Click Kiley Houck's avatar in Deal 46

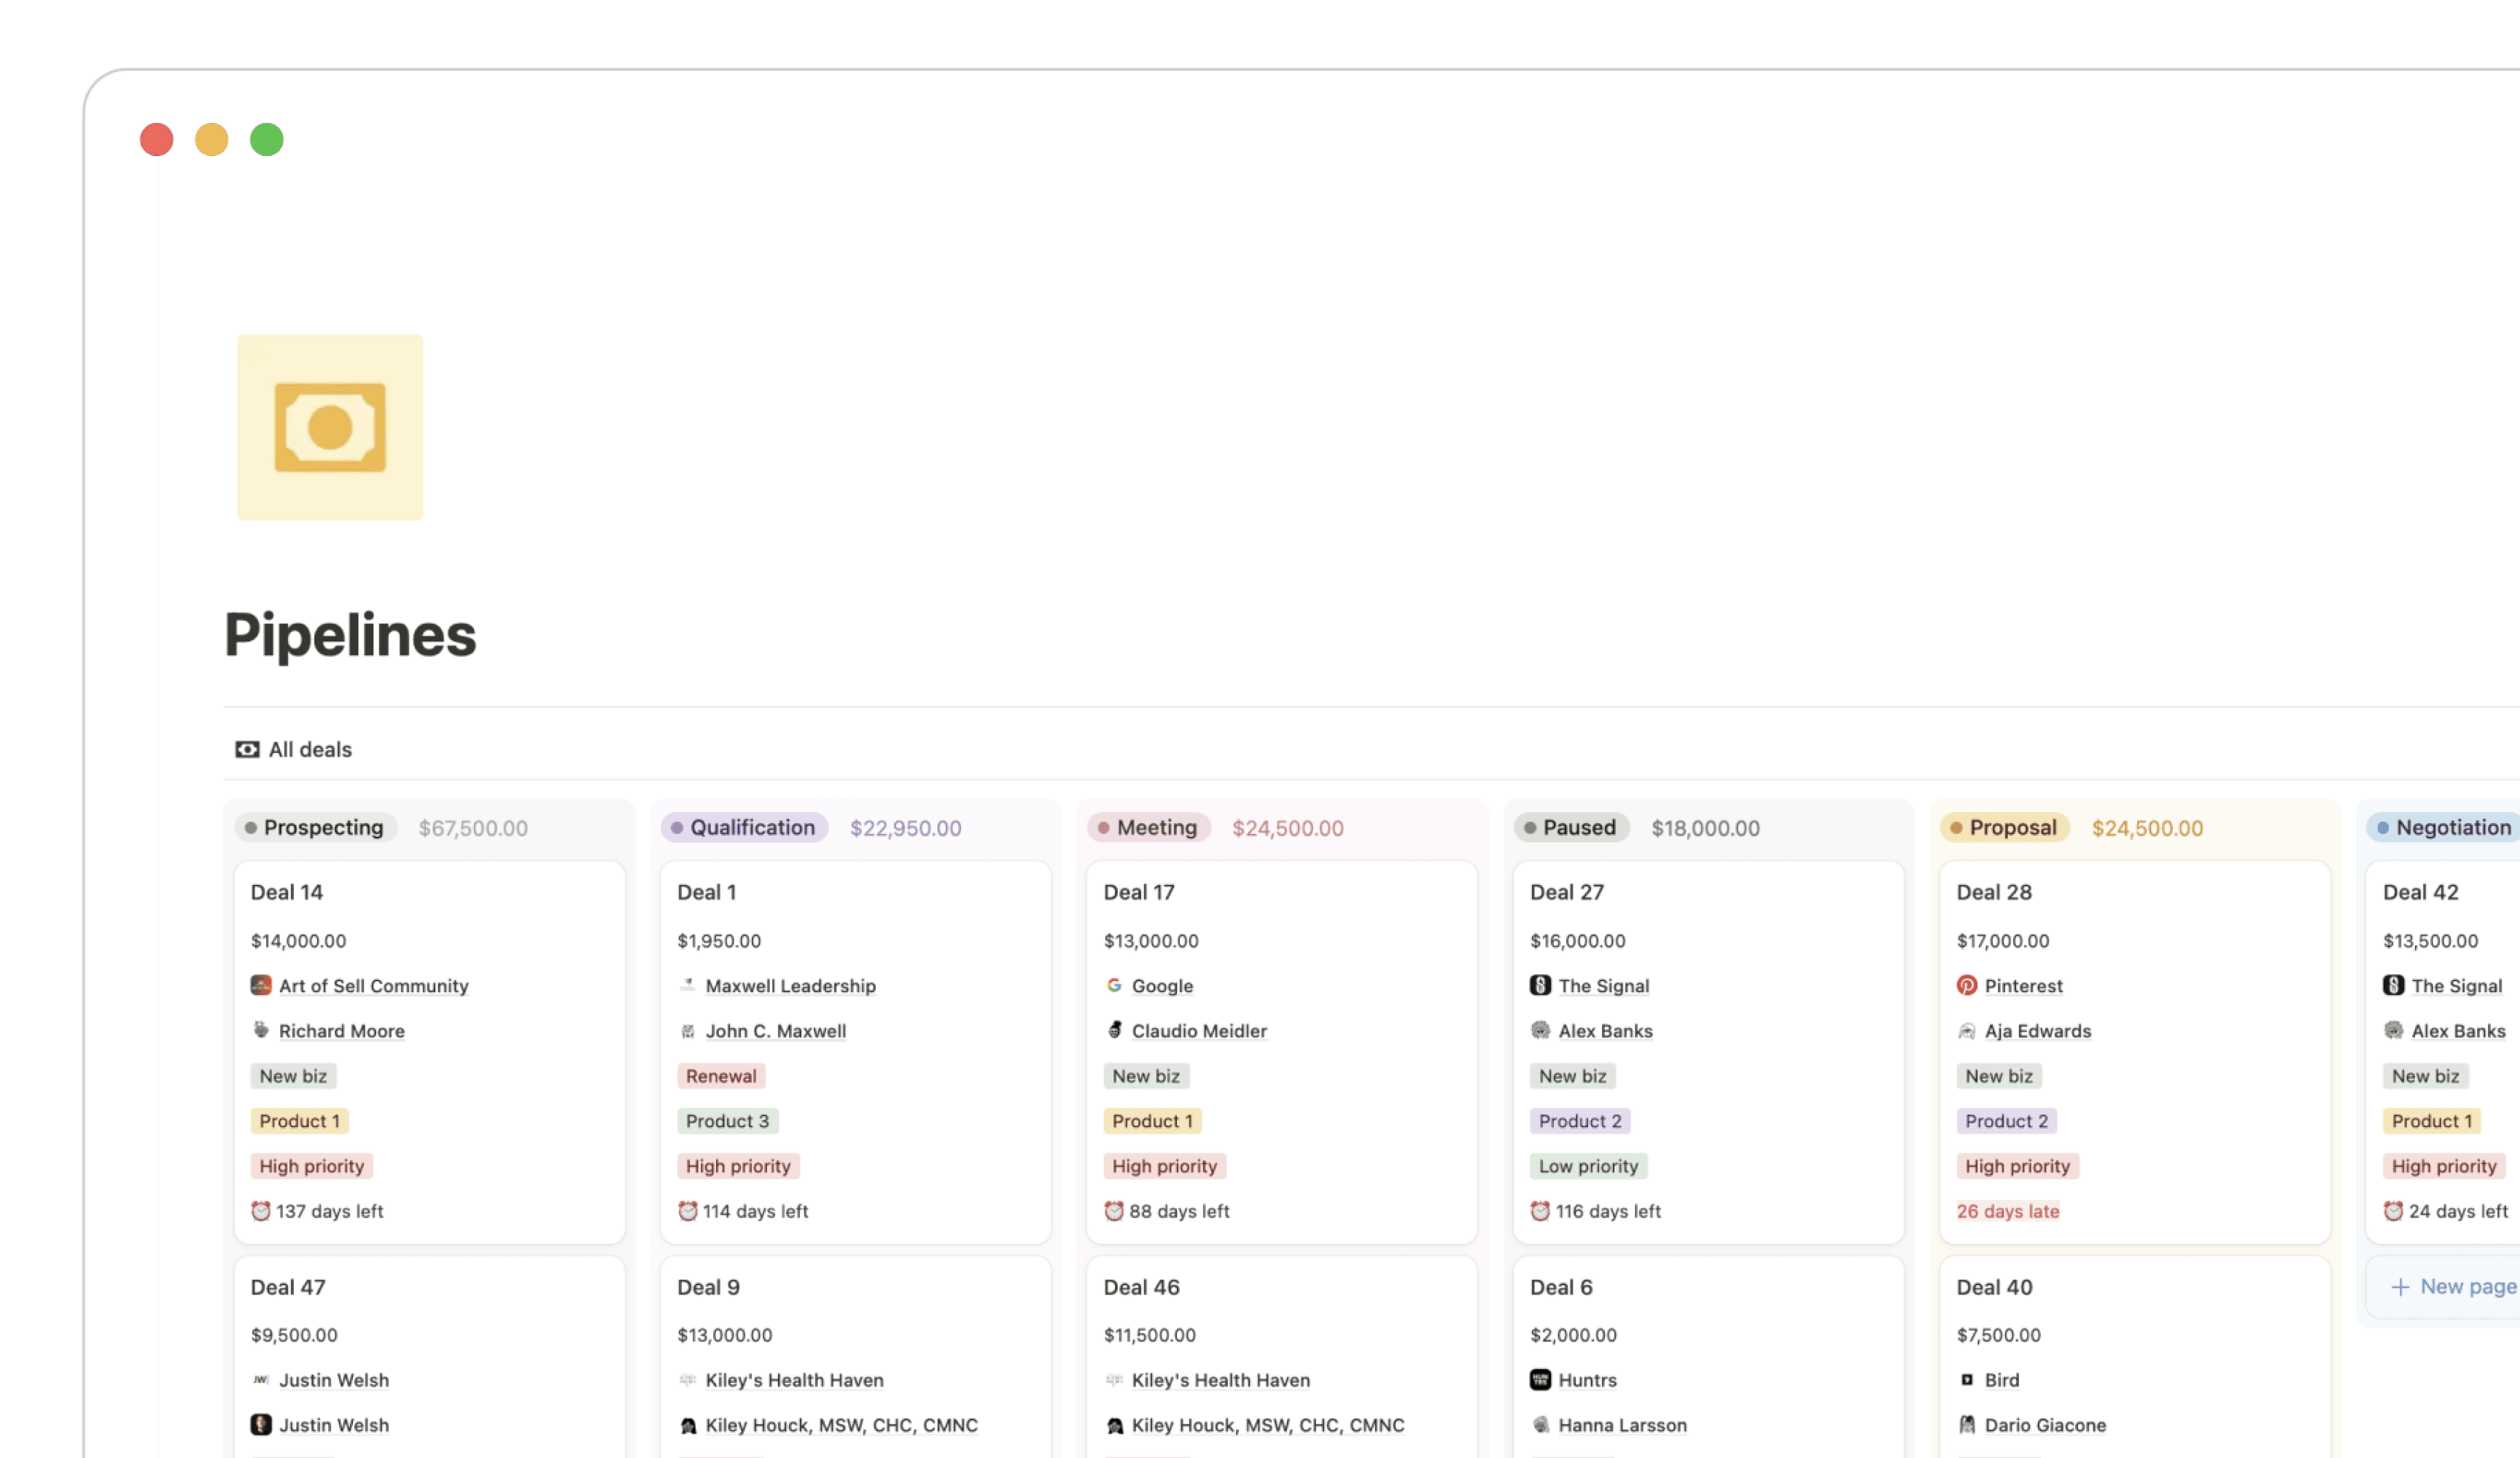click(x=1114, y=1425)
